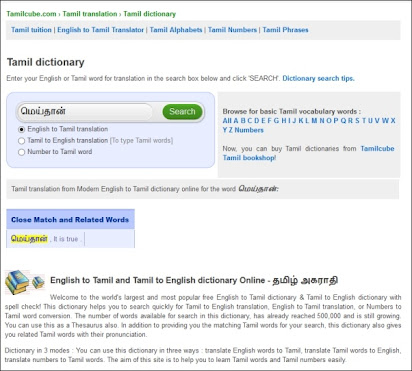Browse vocabulary words starting with E
This screenshot has width=412, height=371.
coord(263,121)
